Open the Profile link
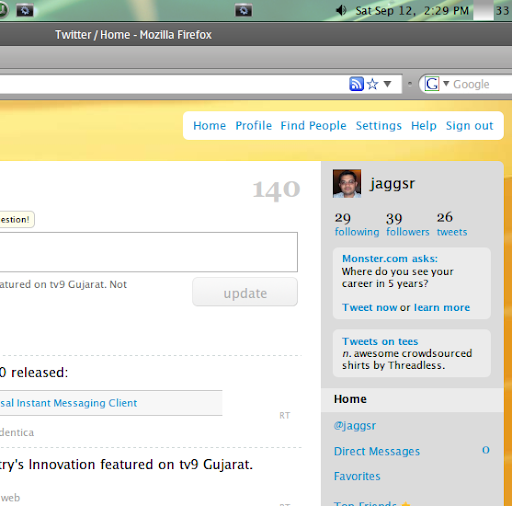Viewport: 512px width, 506px height. [253, 126]
